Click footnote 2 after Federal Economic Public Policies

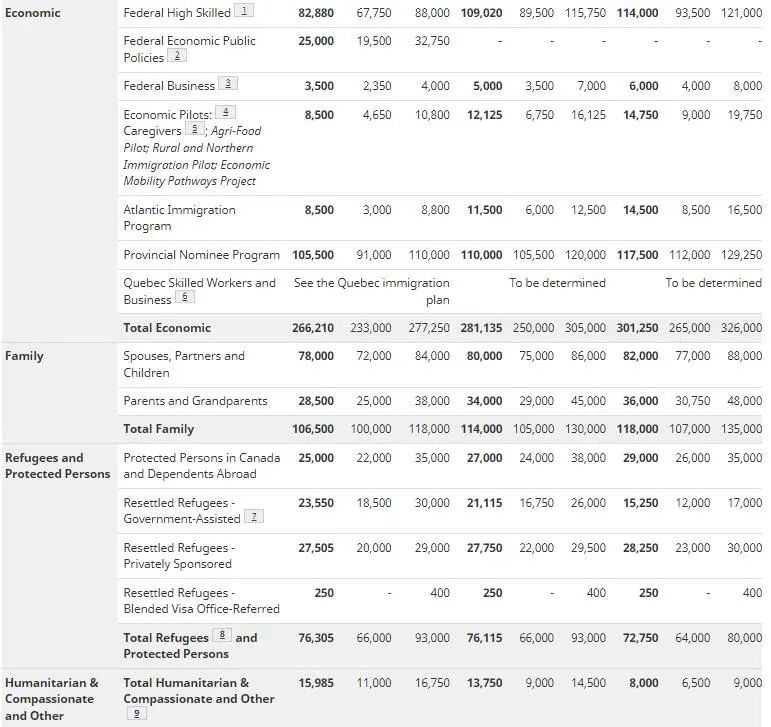[180, 56]
